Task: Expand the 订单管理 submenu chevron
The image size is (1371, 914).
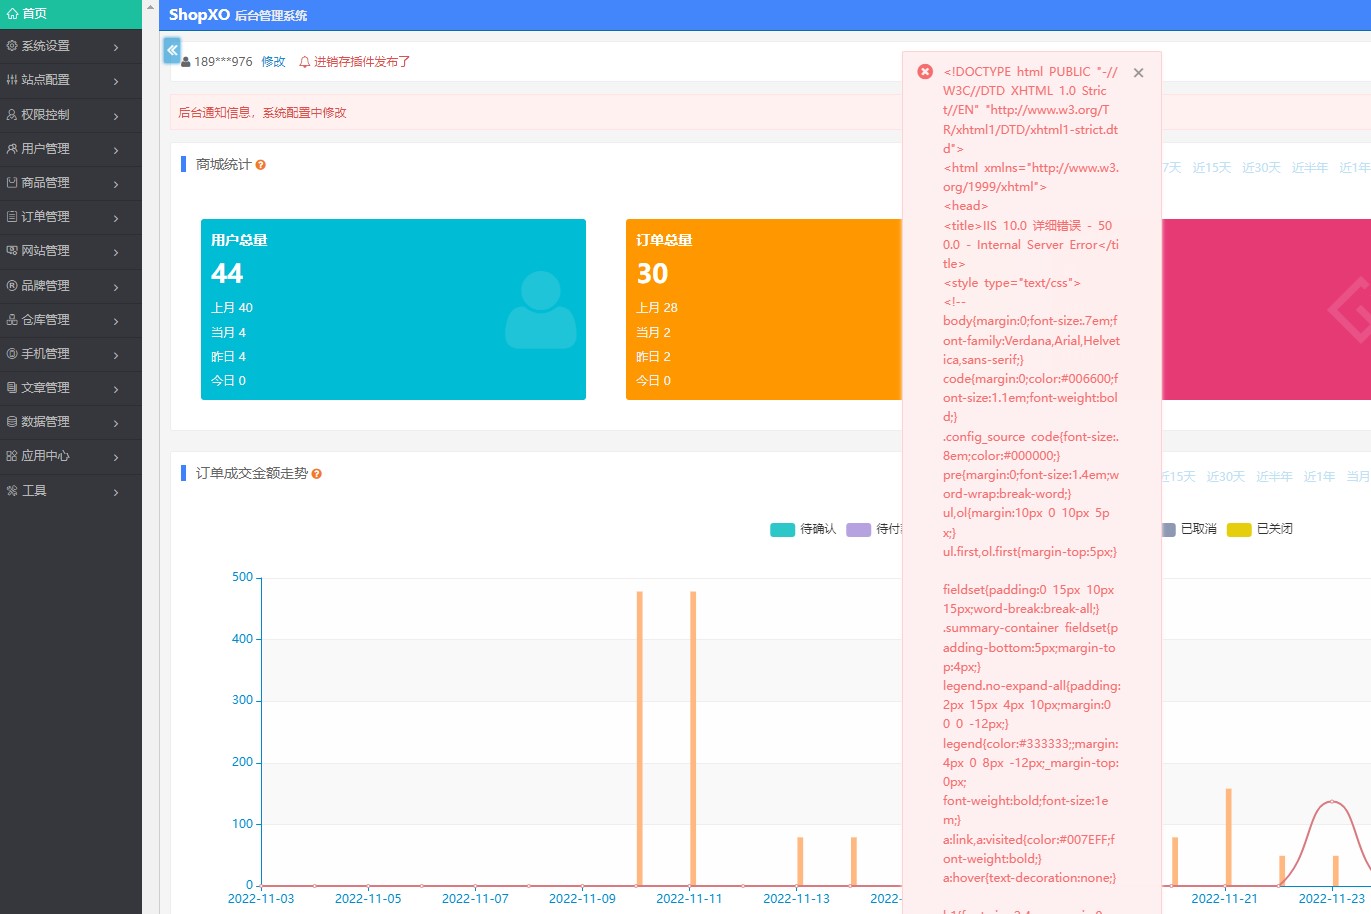Action: pyautogui.click(x=116, y=218)
